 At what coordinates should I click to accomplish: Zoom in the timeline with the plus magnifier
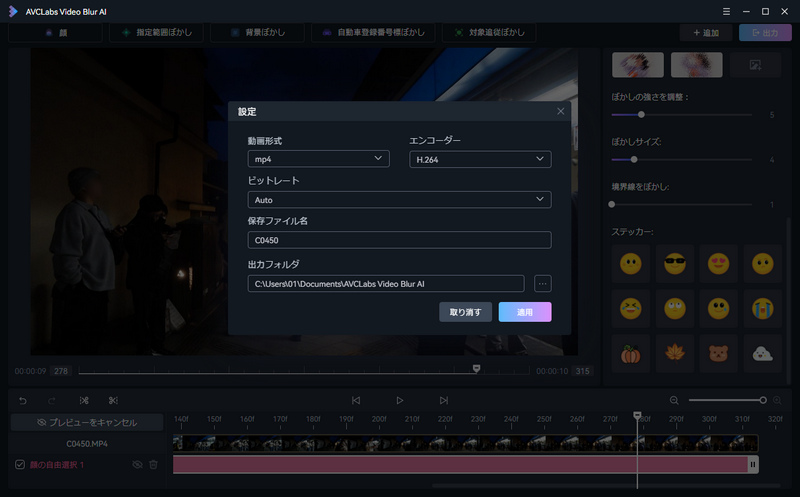[777, 401]
